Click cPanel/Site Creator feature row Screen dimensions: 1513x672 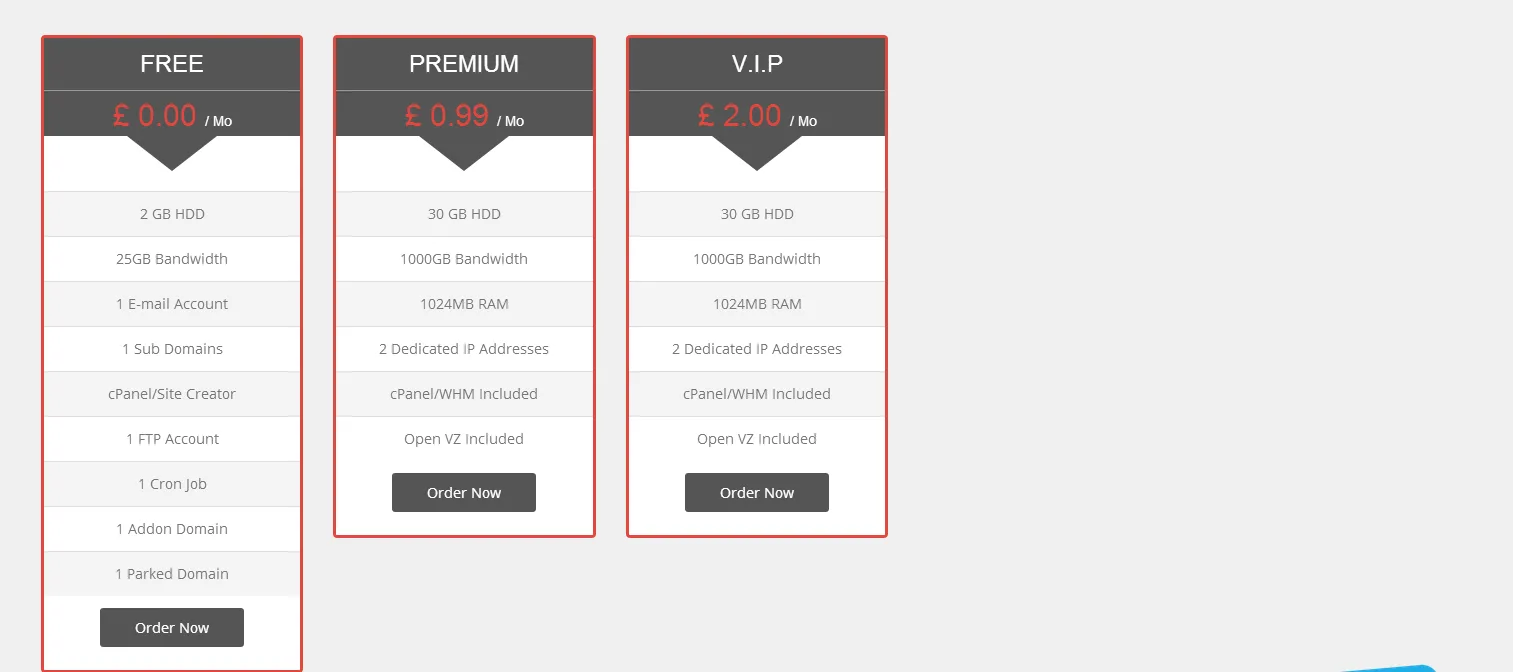pos(172,394)
